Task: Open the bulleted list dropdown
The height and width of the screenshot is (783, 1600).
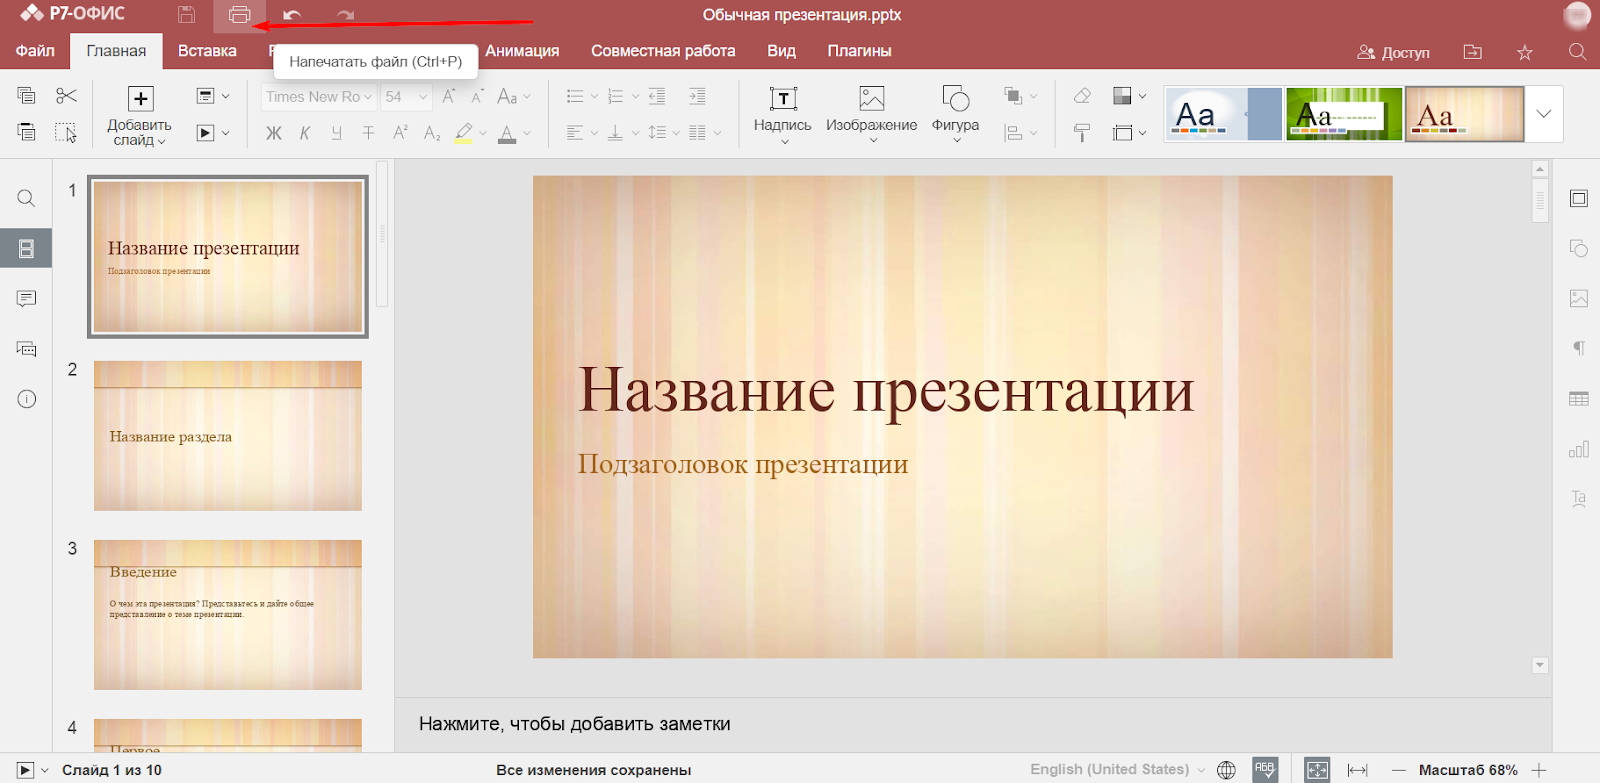Action: pyautogui.click(x=582, y=96)
